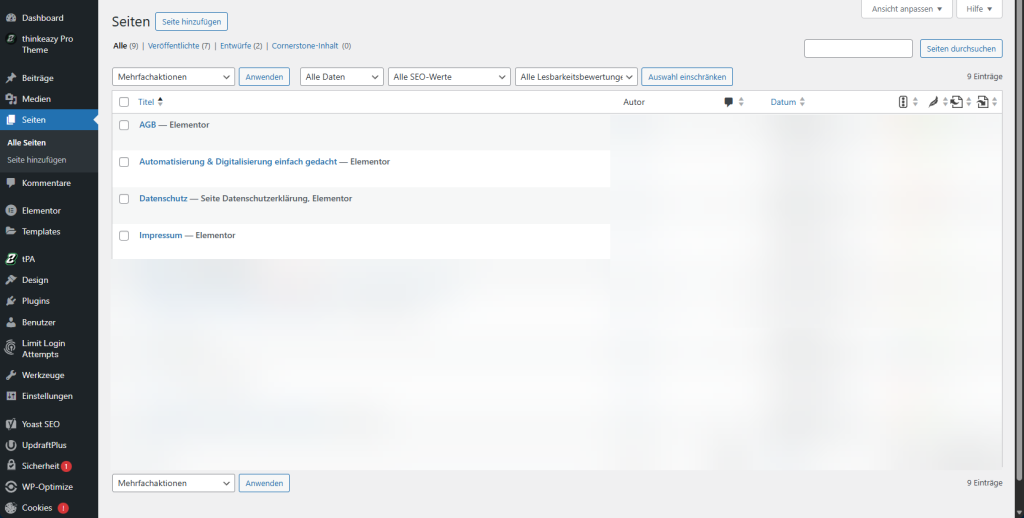Open Yoast SEO via sidebar icon
Screen dimensions: 1024x518
[x=11, y=424]
